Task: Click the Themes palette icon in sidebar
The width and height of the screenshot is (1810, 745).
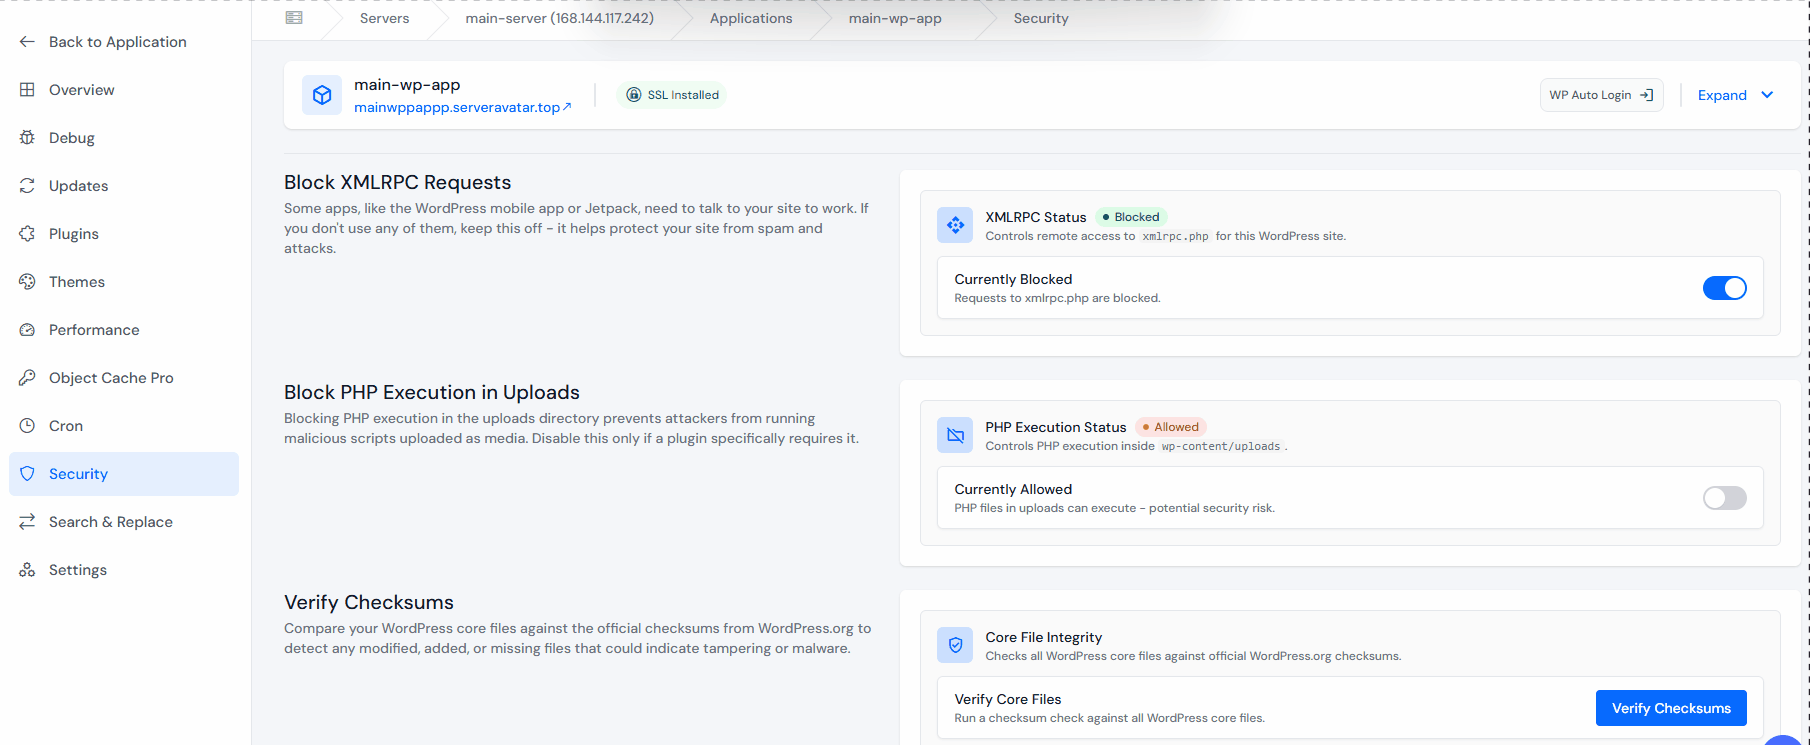Action: tap(27, 282)
